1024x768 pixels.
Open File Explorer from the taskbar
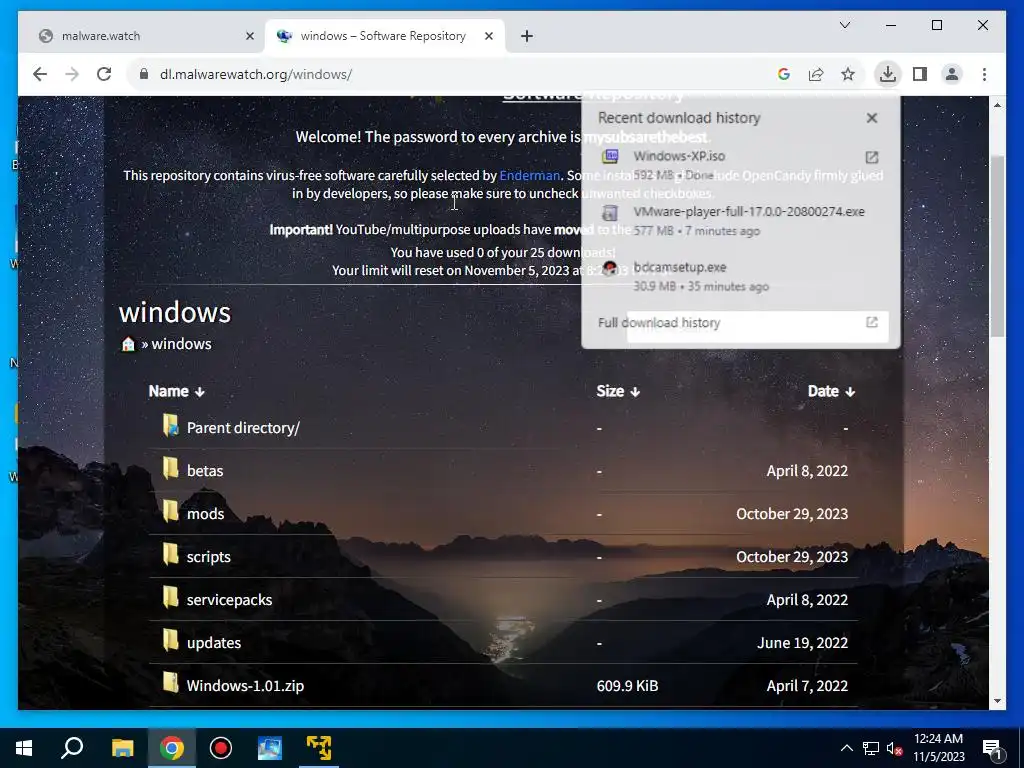(122, 748)
